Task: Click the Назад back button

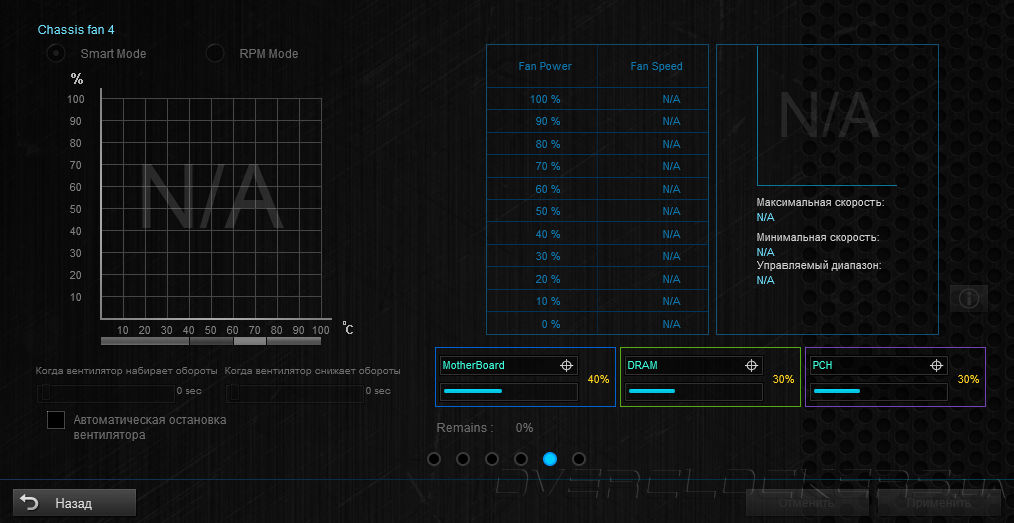Action: [x=74, y=503]
